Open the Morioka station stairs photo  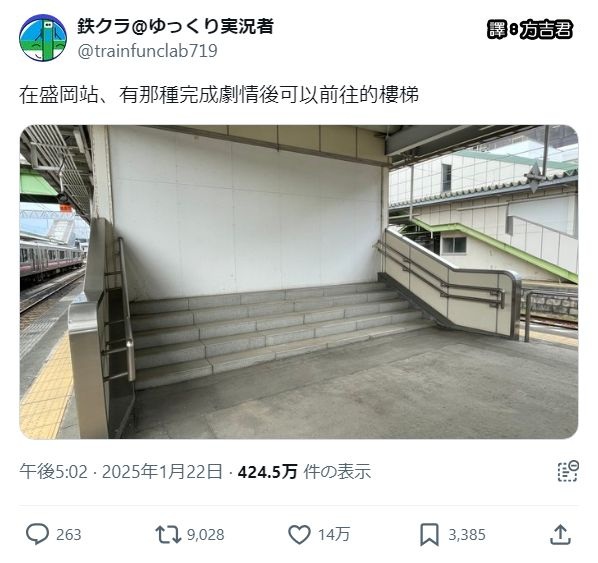[299, 282]
